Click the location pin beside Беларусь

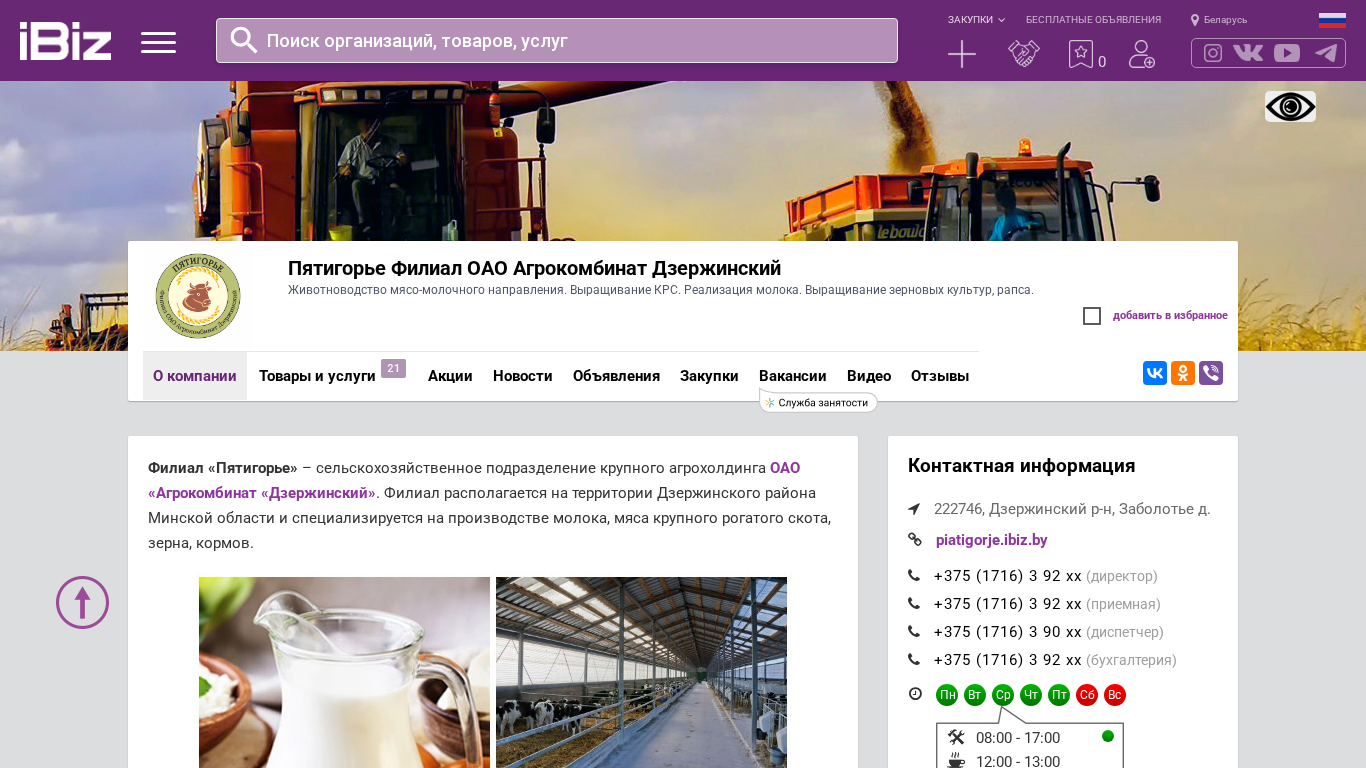1194,20
